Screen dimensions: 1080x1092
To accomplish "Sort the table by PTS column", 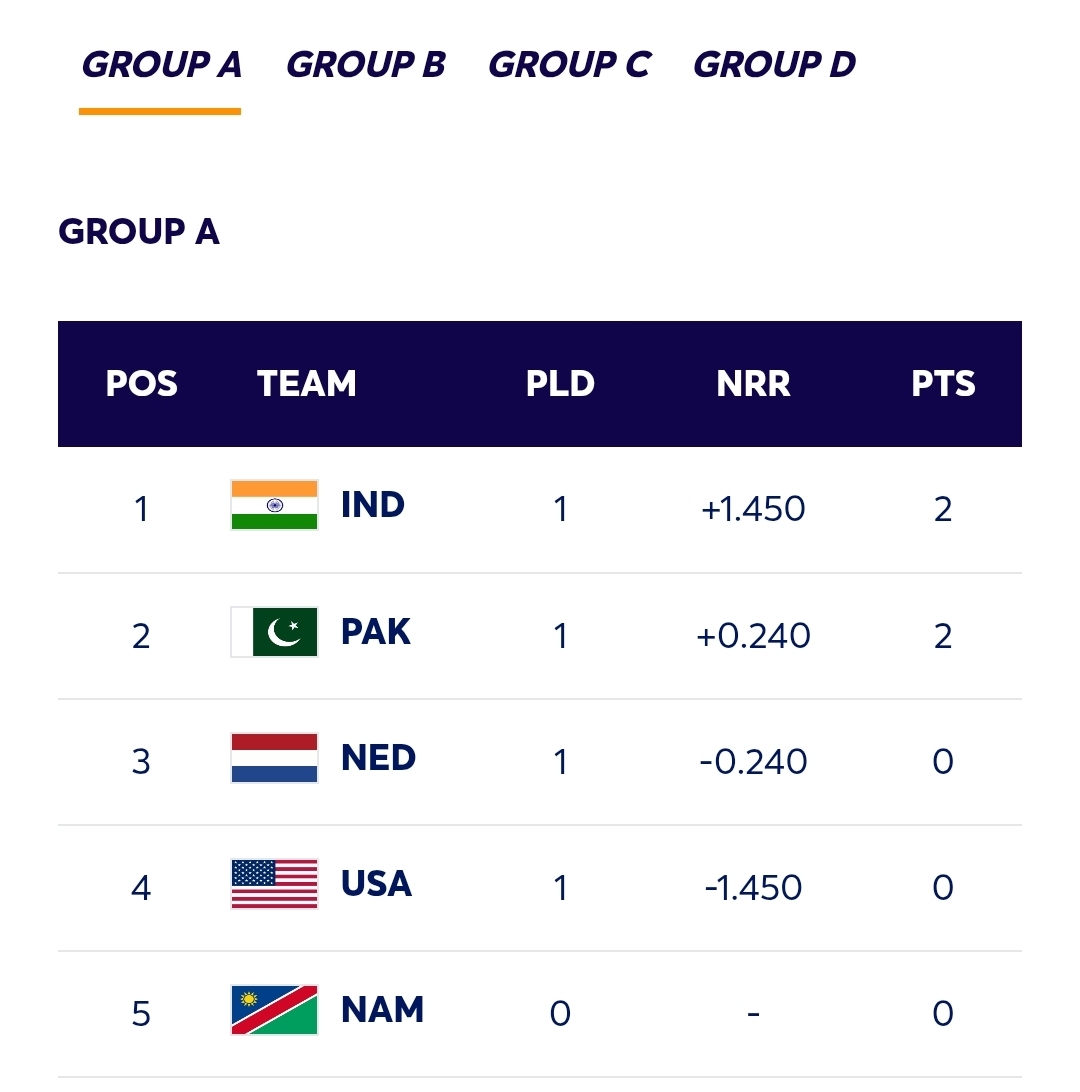I will [x=943, y=383].
